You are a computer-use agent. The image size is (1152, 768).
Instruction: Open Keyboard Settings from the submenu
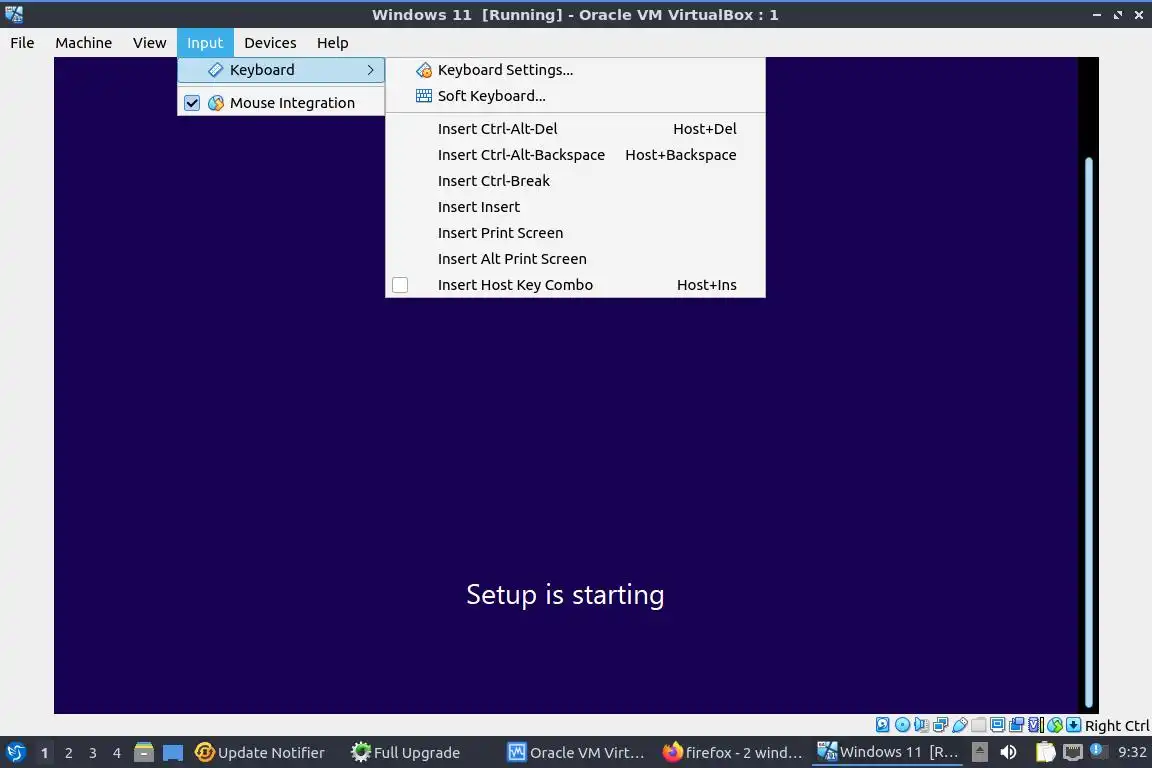(x=575, y=70)
